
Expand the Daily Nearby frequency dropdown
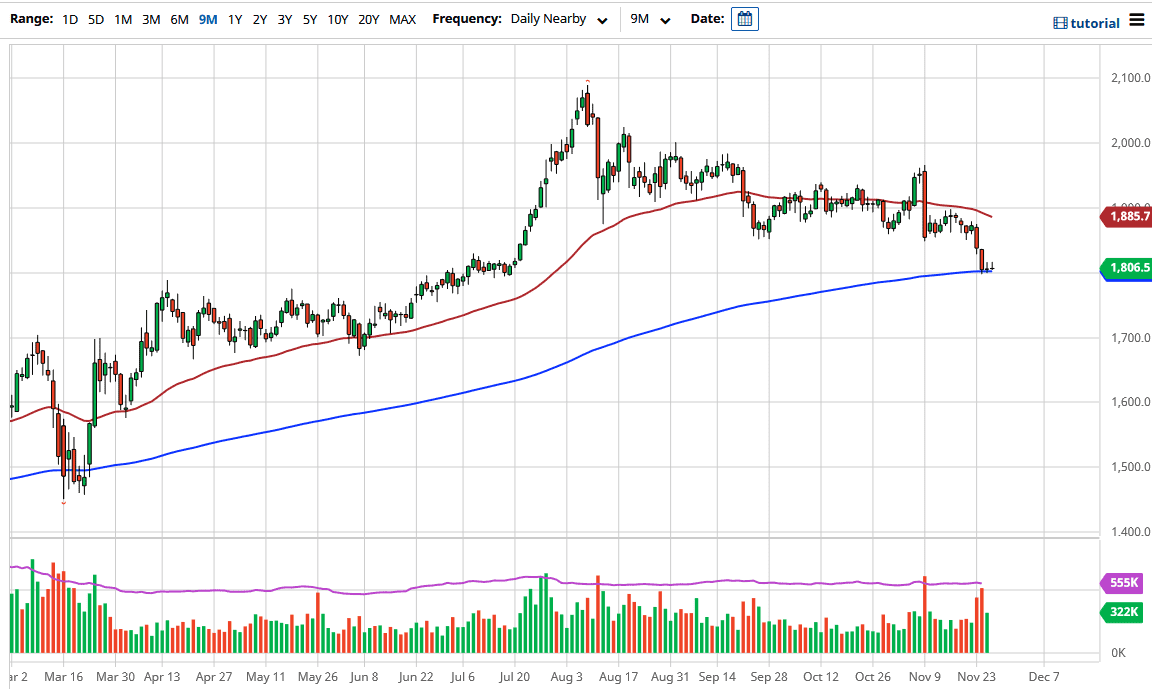[560, 19]
